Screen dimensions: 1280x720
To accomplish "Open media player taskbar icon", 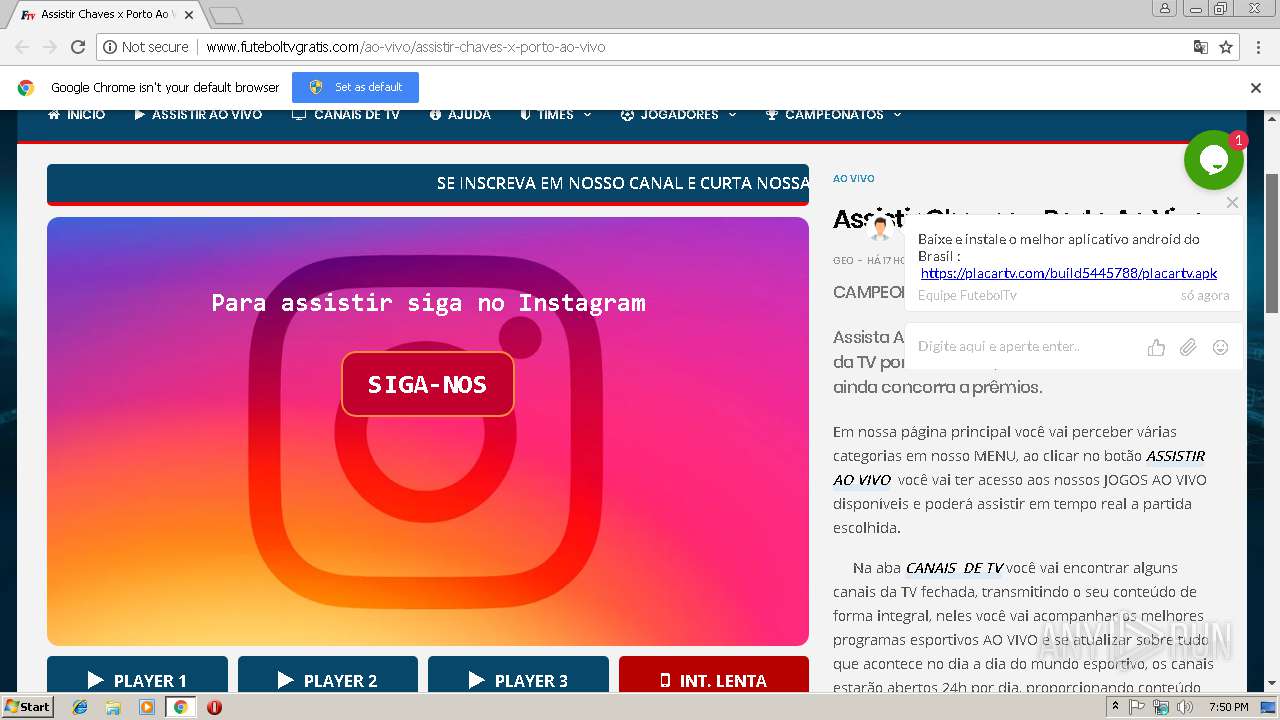I will (x=147, y=707).
